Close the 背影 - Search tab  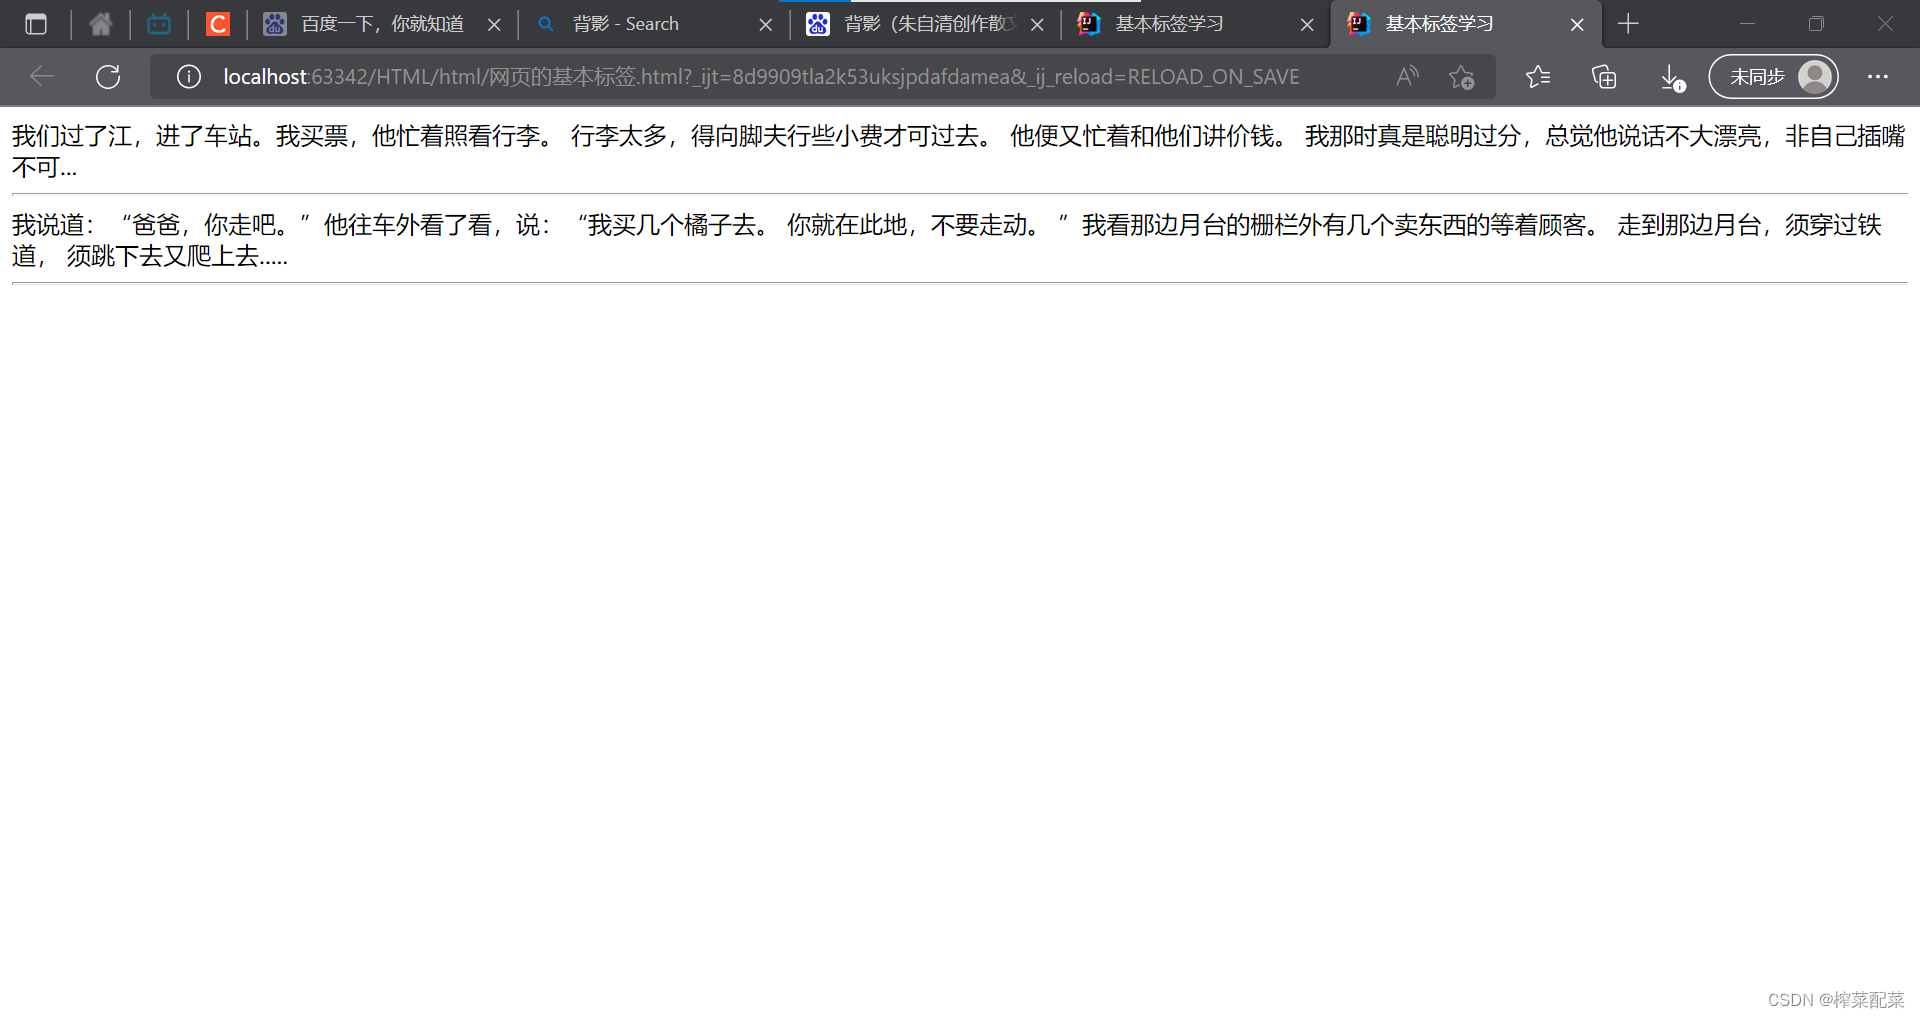tap(766, 24)
